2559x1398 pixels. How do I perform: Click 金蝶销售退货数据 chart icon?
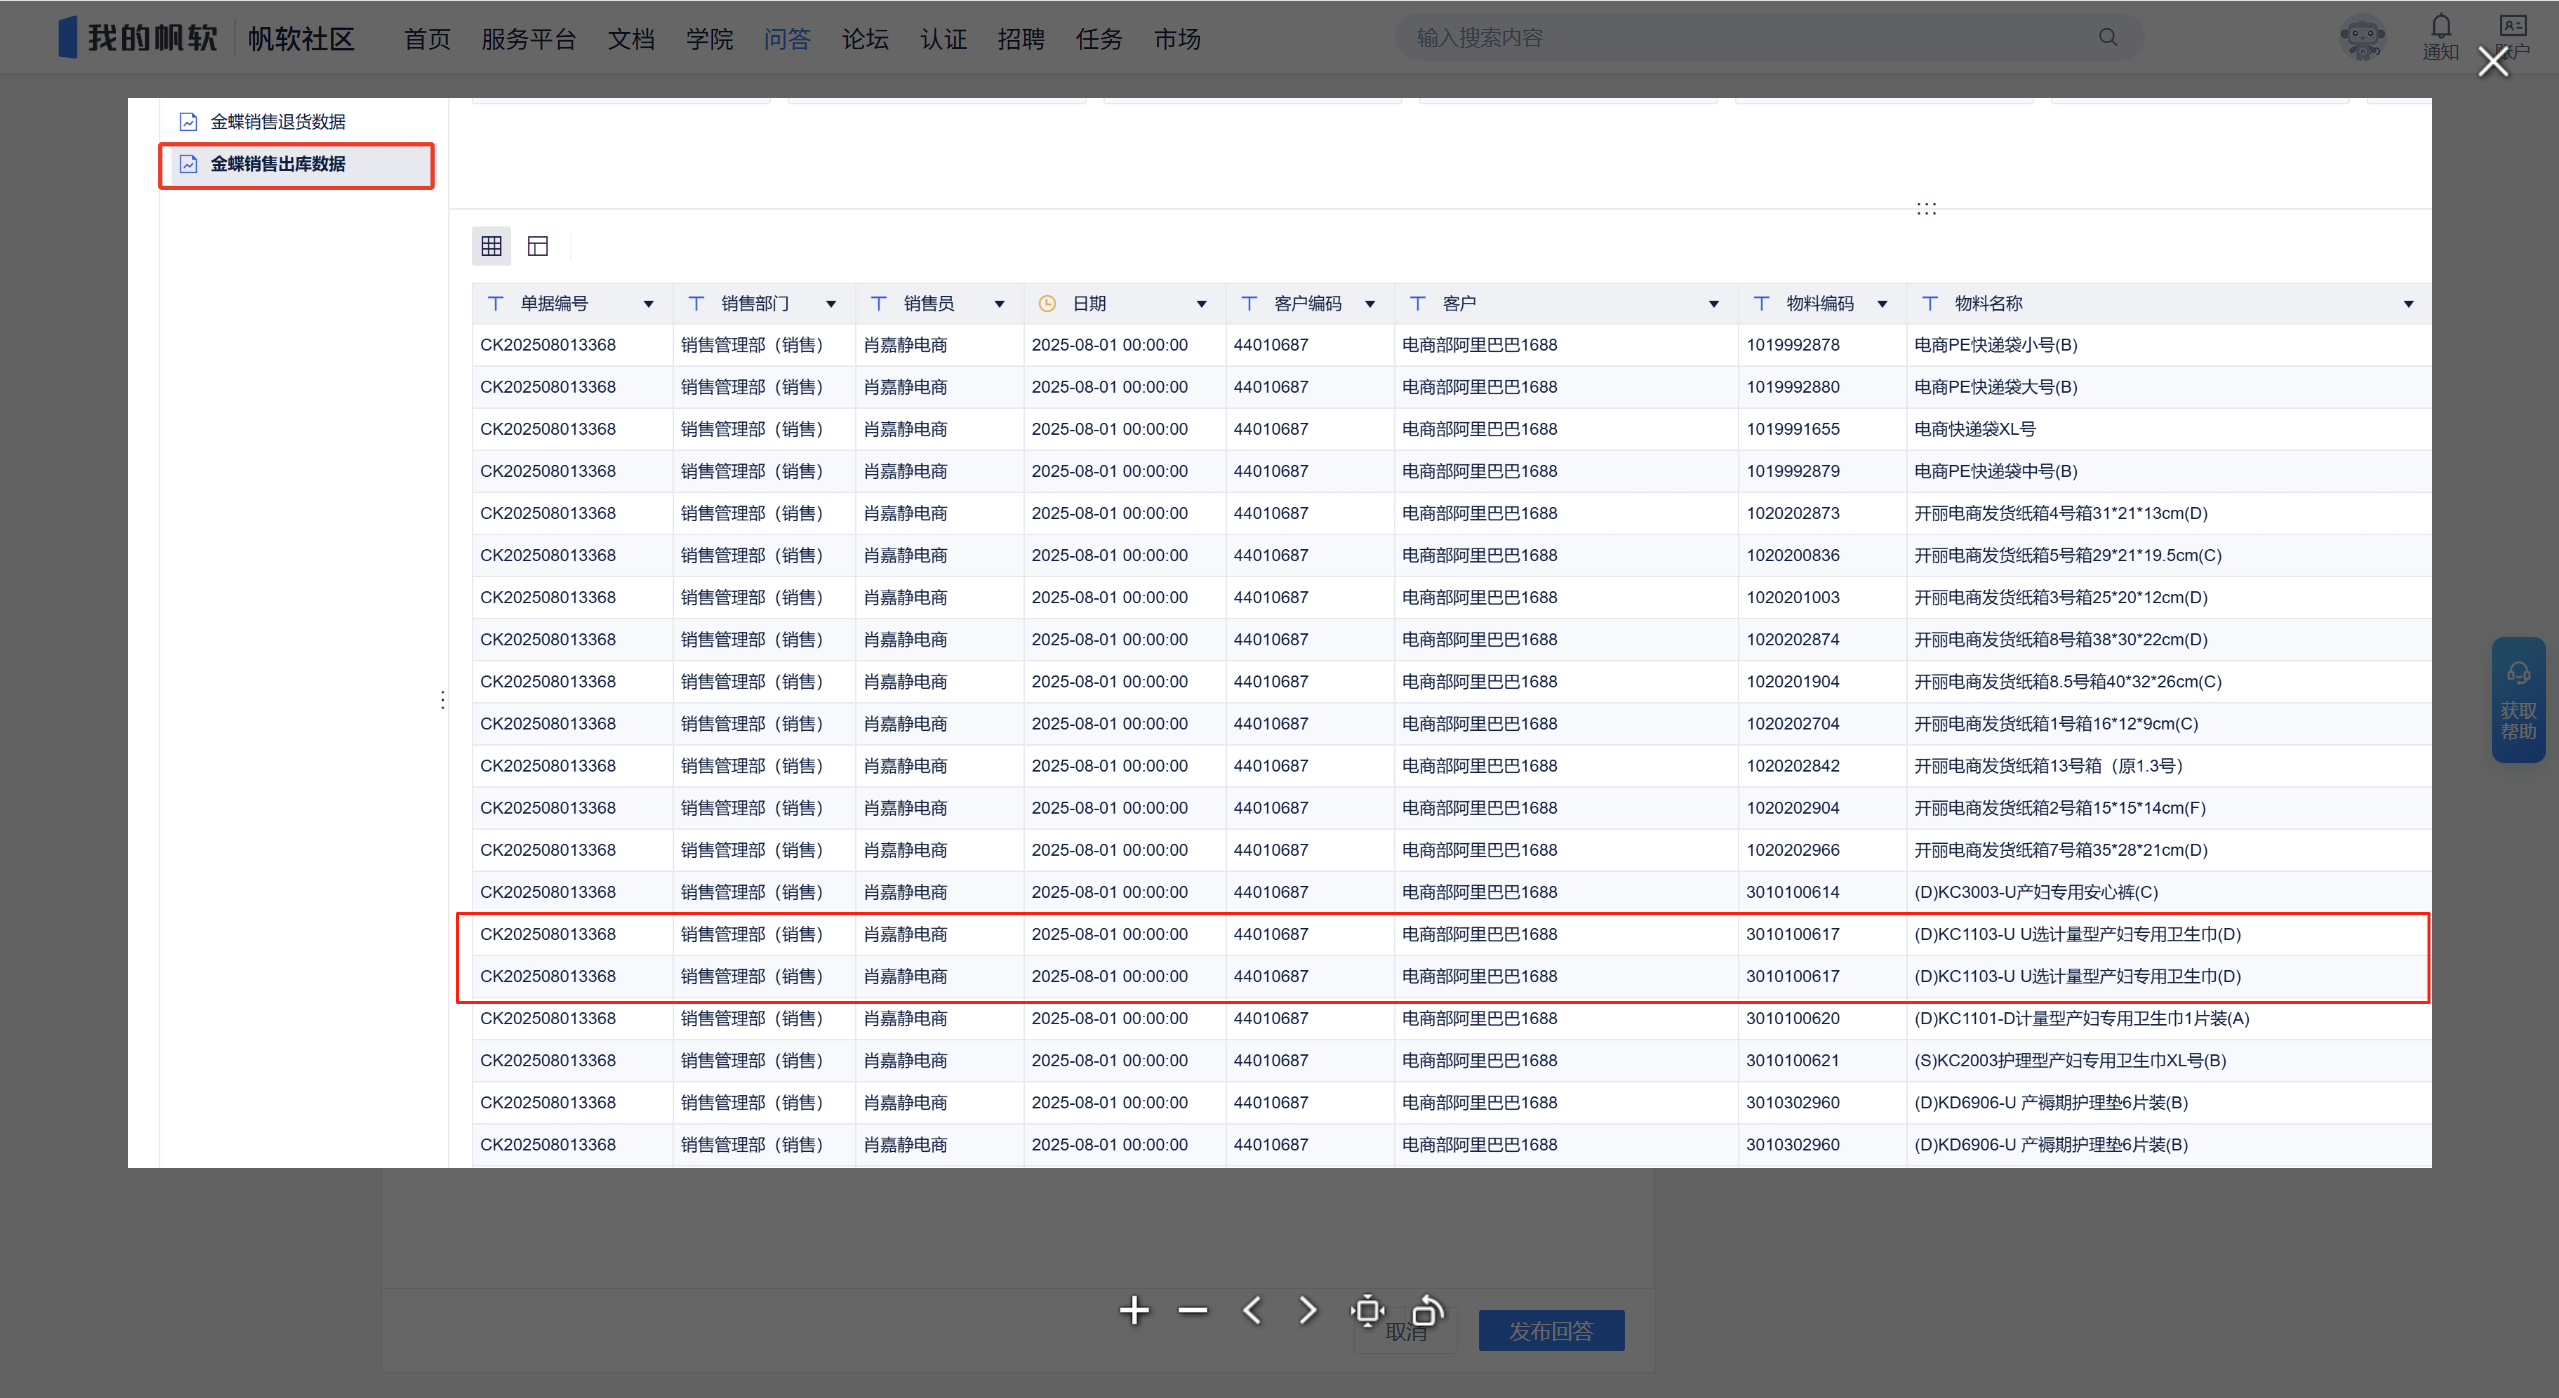coord(188,122)
